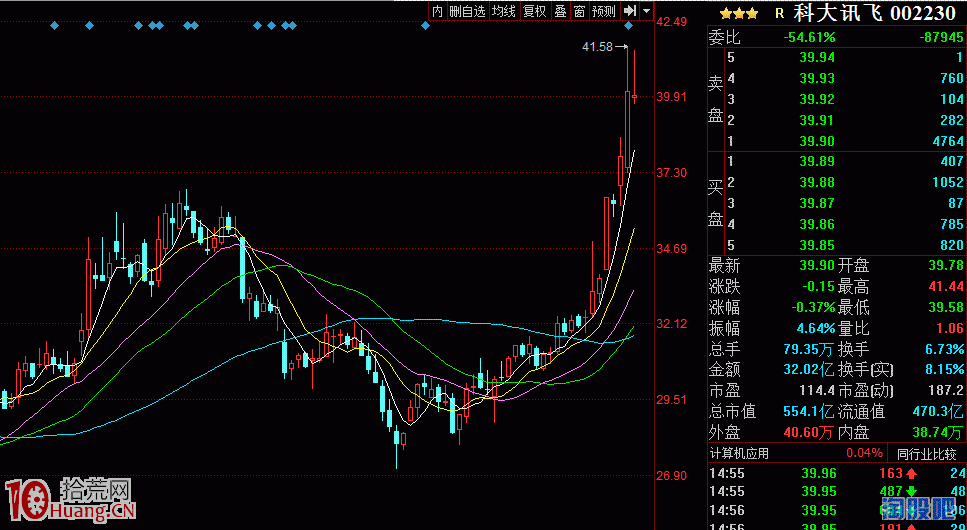Click the 委差 value -87945

(941, 38)
